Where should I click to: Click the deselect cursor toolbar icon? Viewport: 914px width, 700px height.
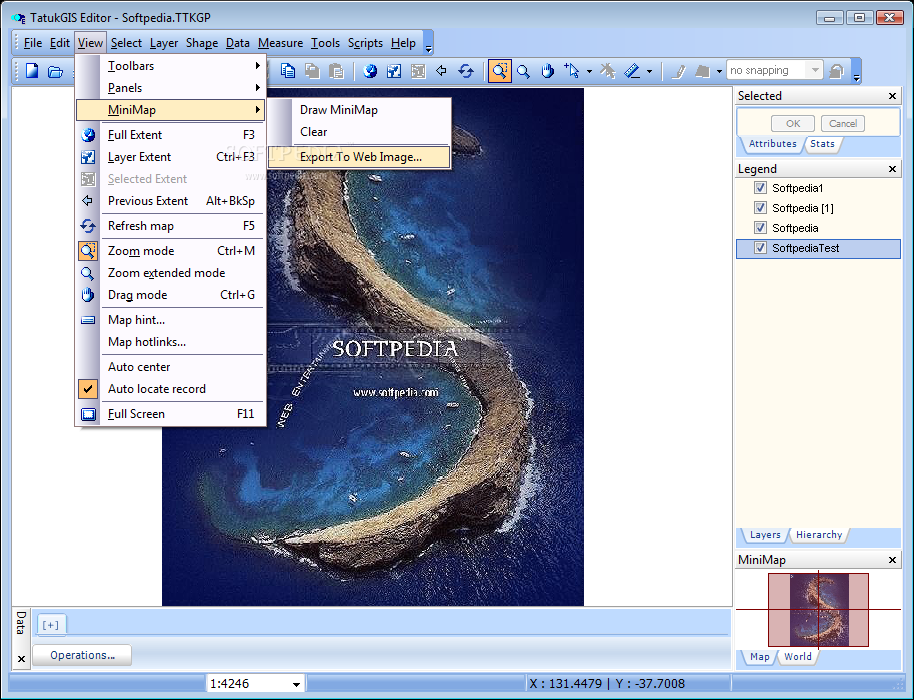click(x=608, y=71)
